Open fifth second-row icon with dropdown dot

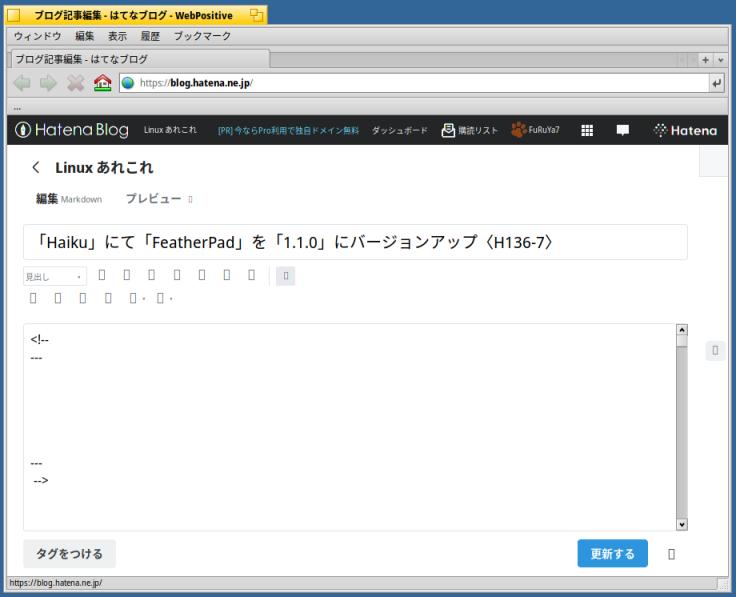click(x=137, y=298)
